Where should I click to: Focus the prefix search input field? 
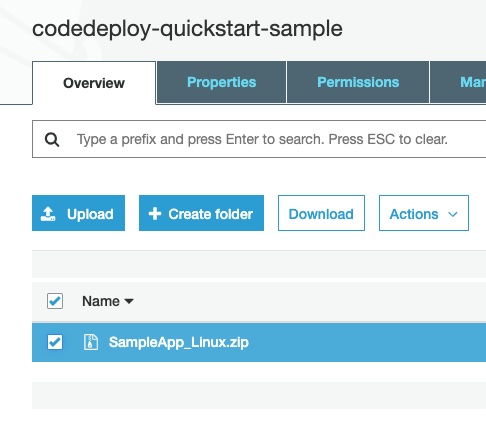pyautogui.click(x=259, y=139)
